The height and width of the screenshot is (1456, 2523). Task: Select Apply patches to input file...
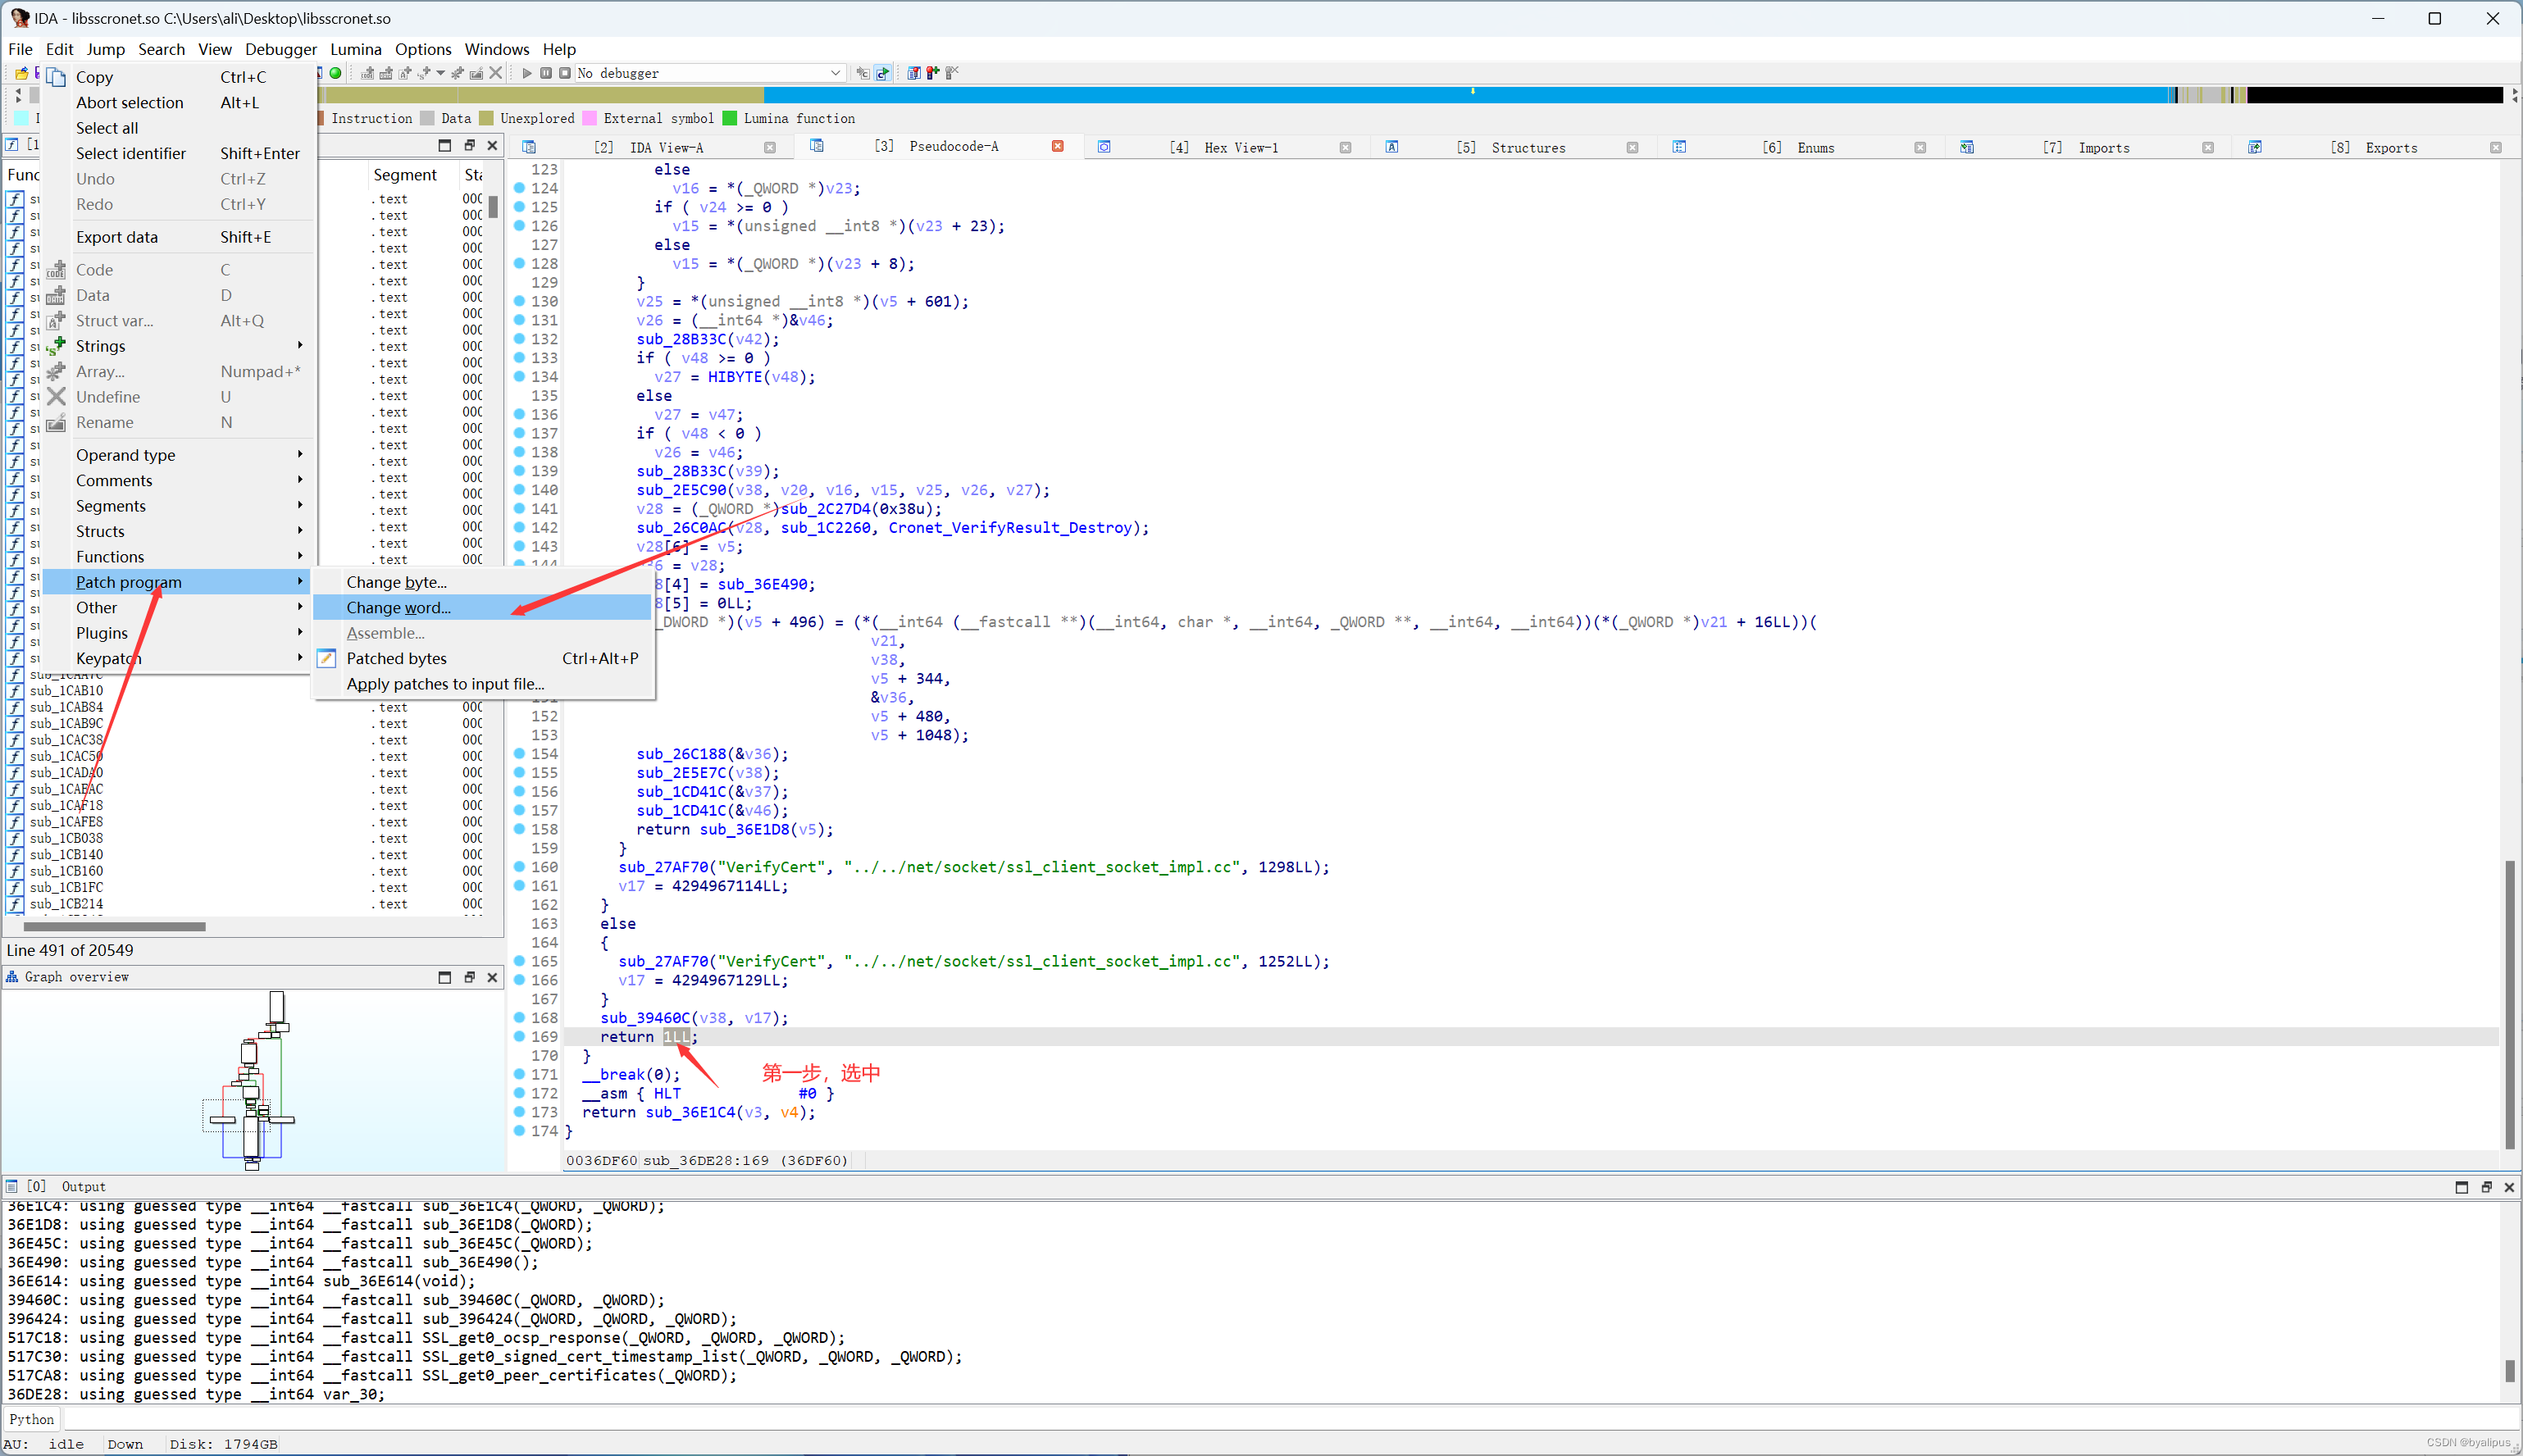[x=445, y=684]
